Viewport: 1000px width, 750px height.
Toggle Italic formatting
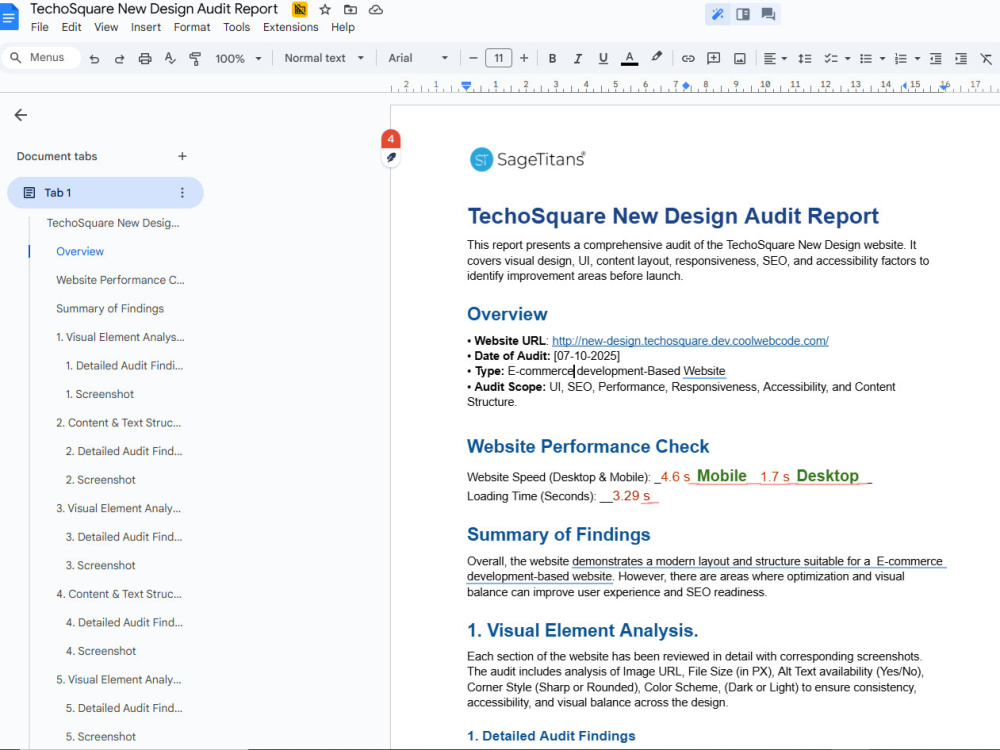tap(577, 59)
